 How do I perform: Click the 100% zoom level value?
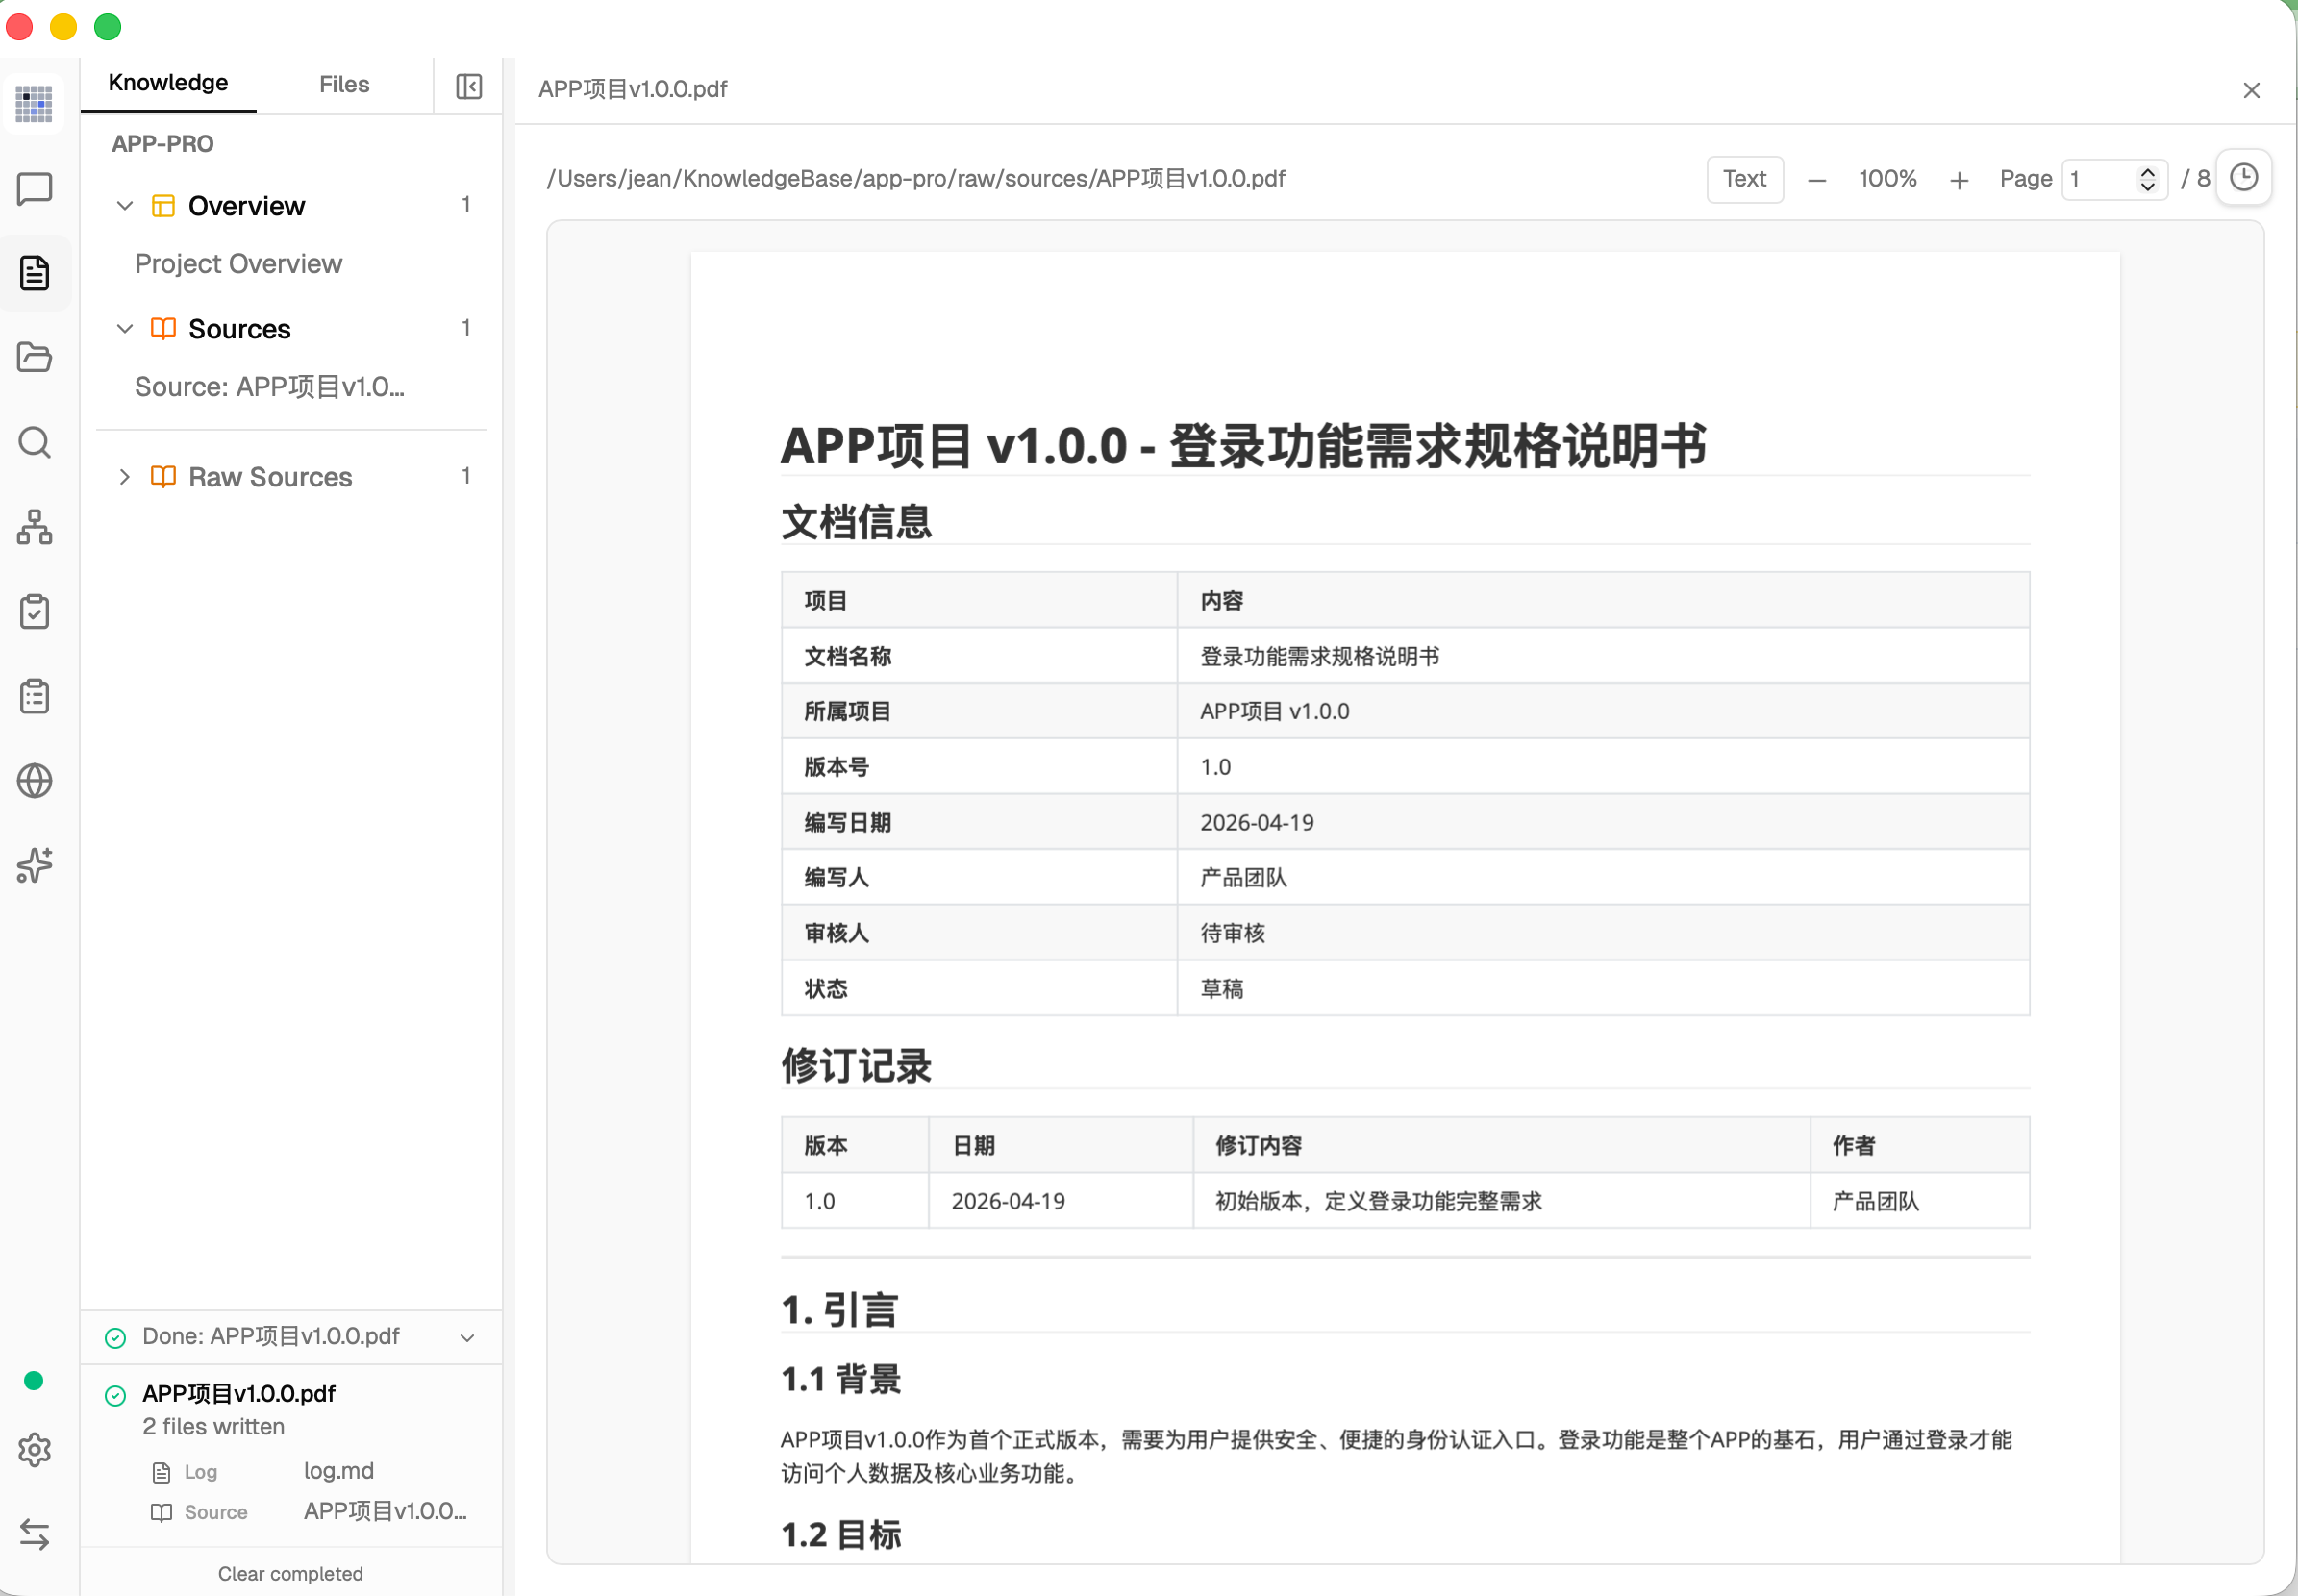pos(1887,179)
